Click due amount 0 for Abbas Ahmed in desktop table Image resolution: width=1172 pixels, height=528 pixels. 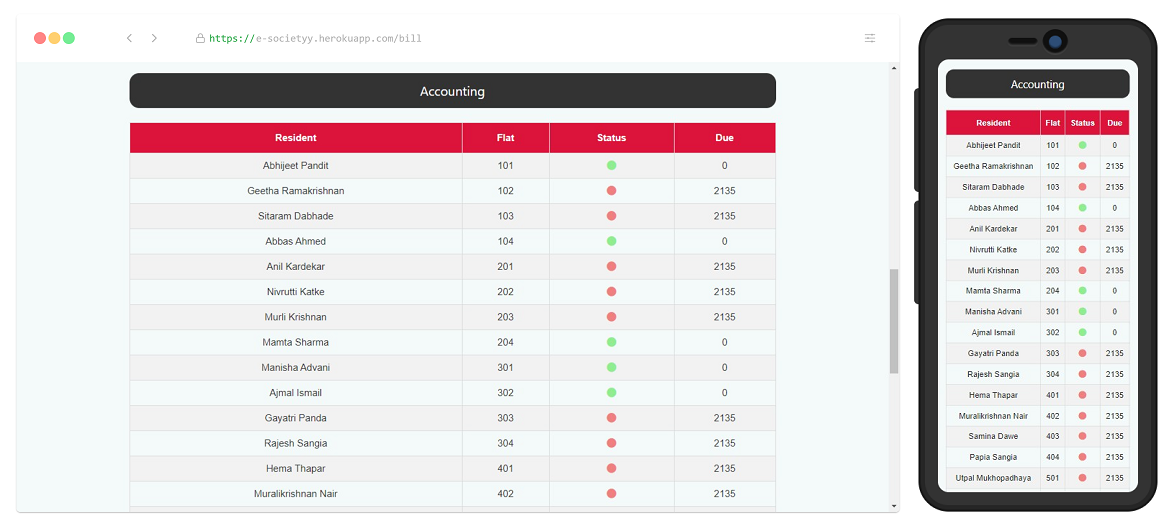[724, 241]
